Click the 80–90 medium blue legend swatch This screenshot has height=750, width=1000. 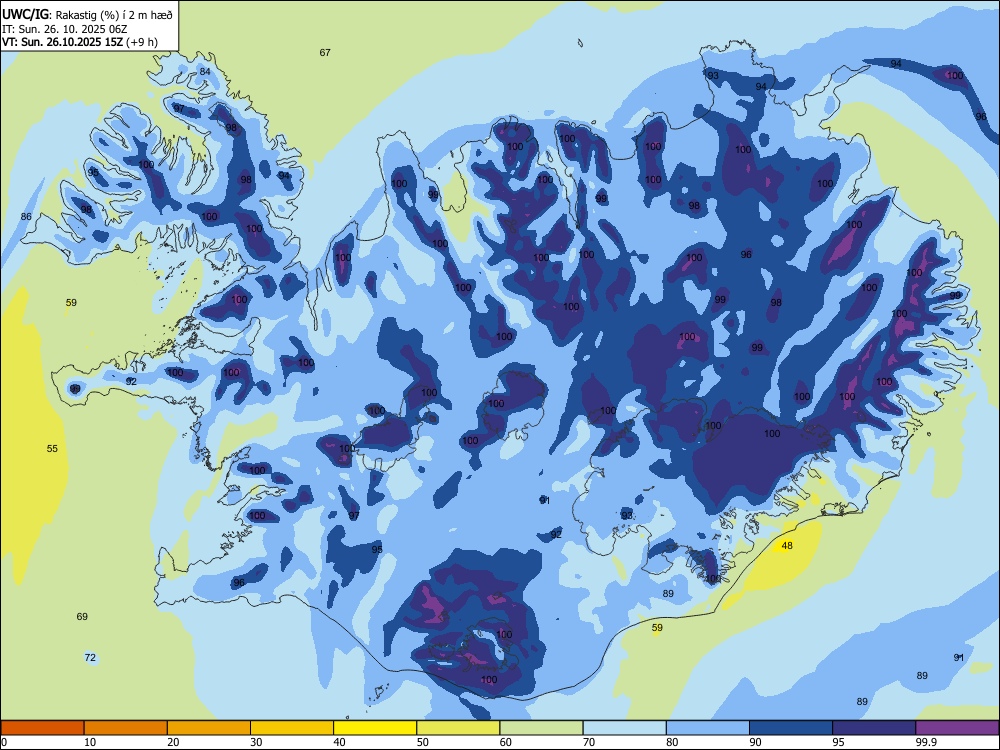(x=708, y=728)
